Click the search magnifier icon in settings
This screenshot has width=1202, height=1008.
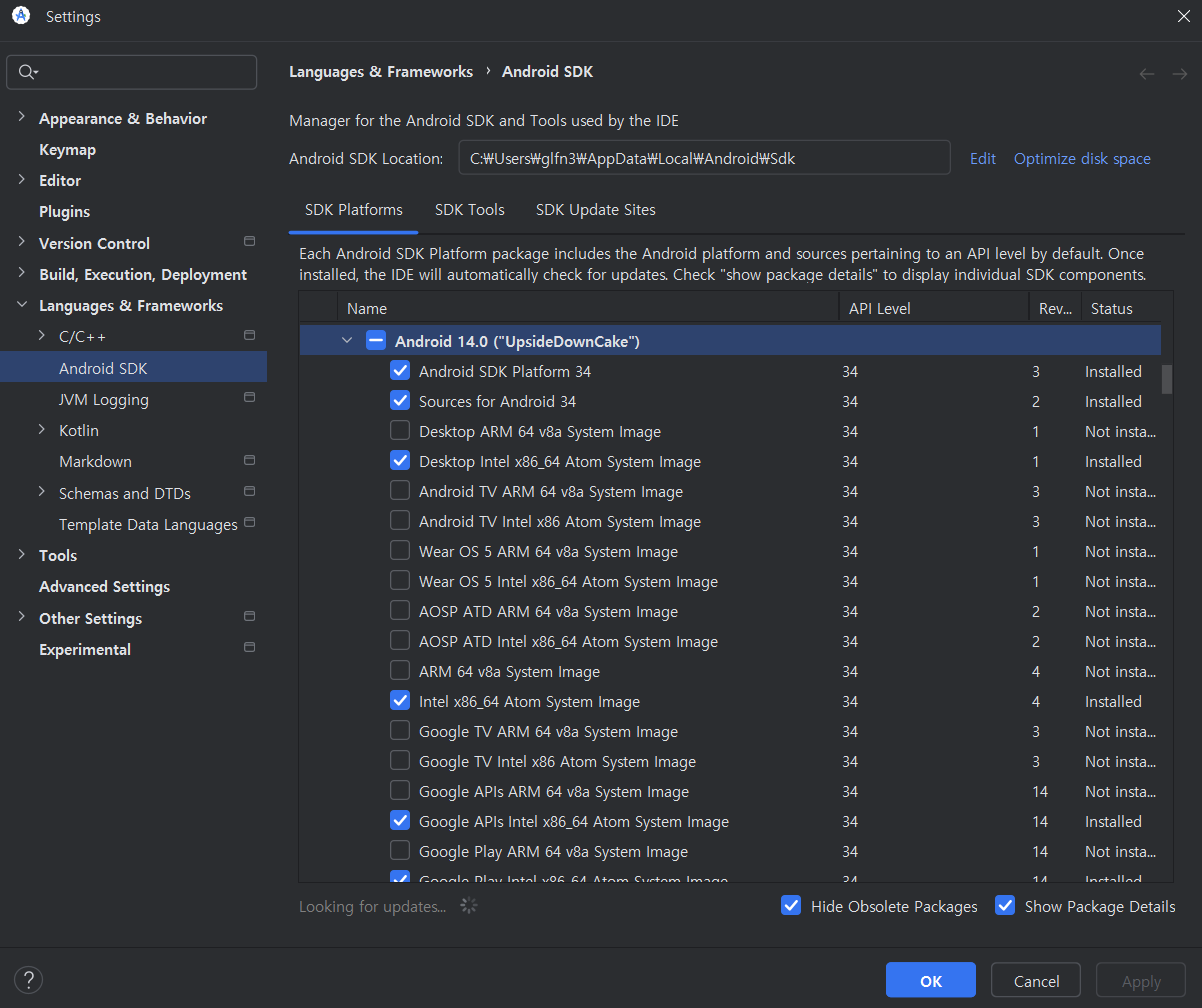(x=28, y=72)
